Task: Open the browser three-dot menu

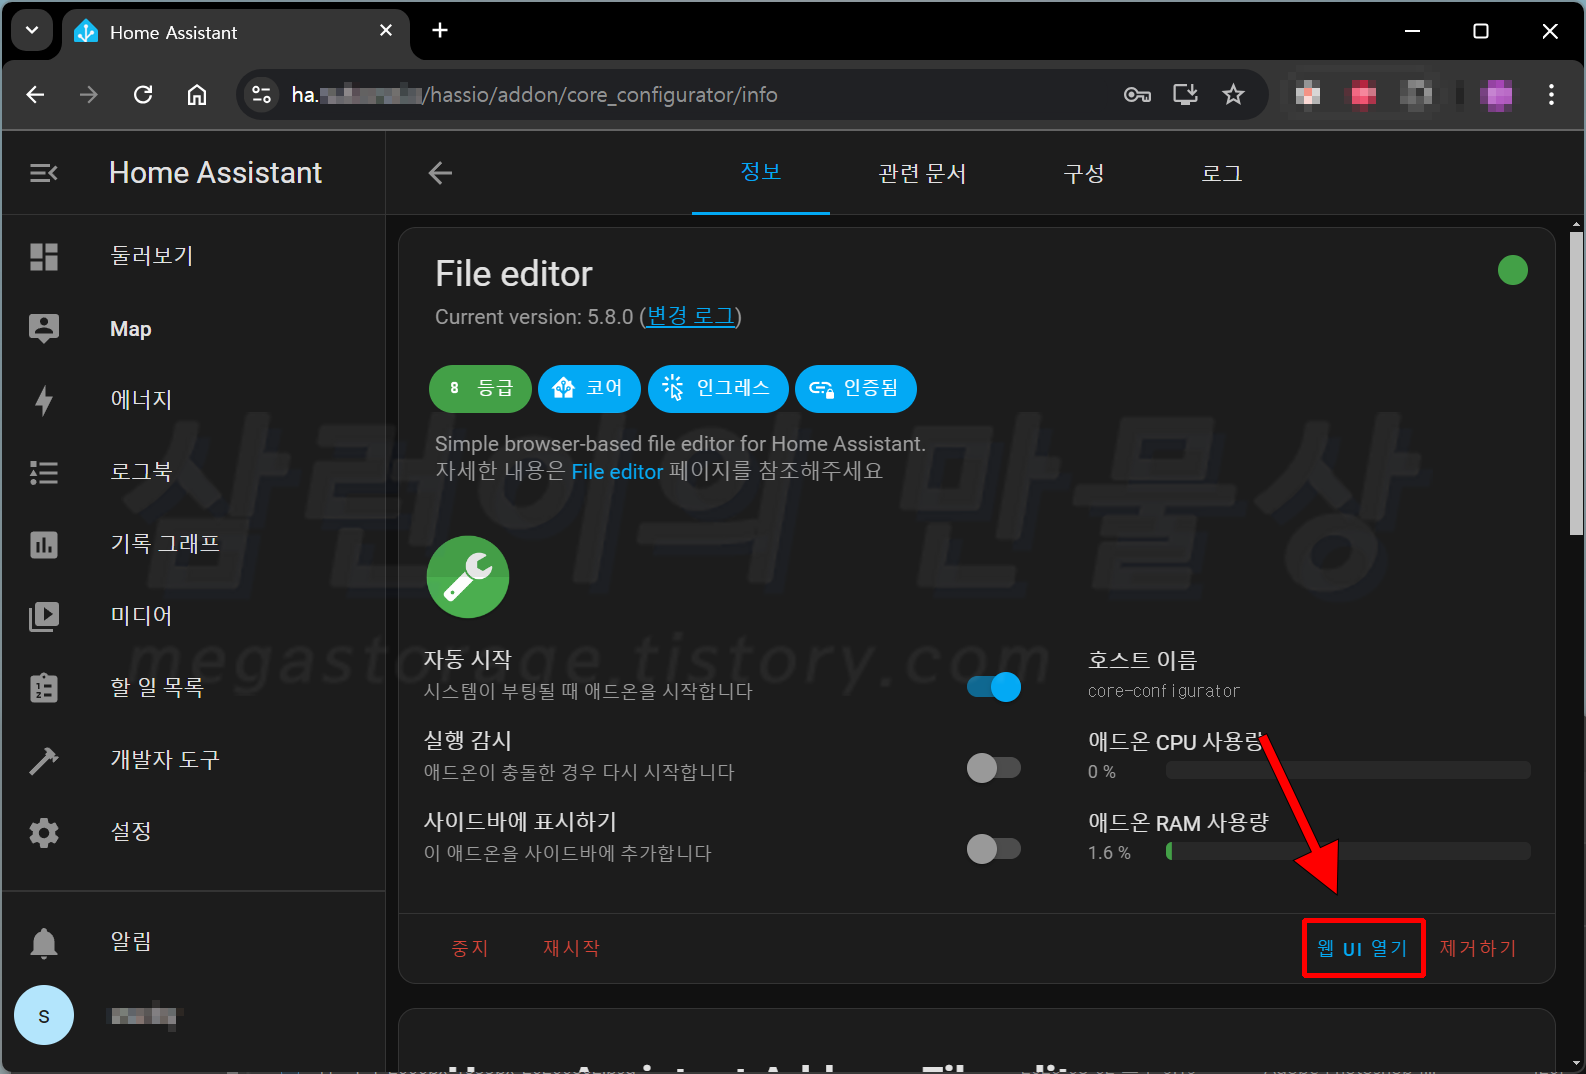Action: (1551, 95)
